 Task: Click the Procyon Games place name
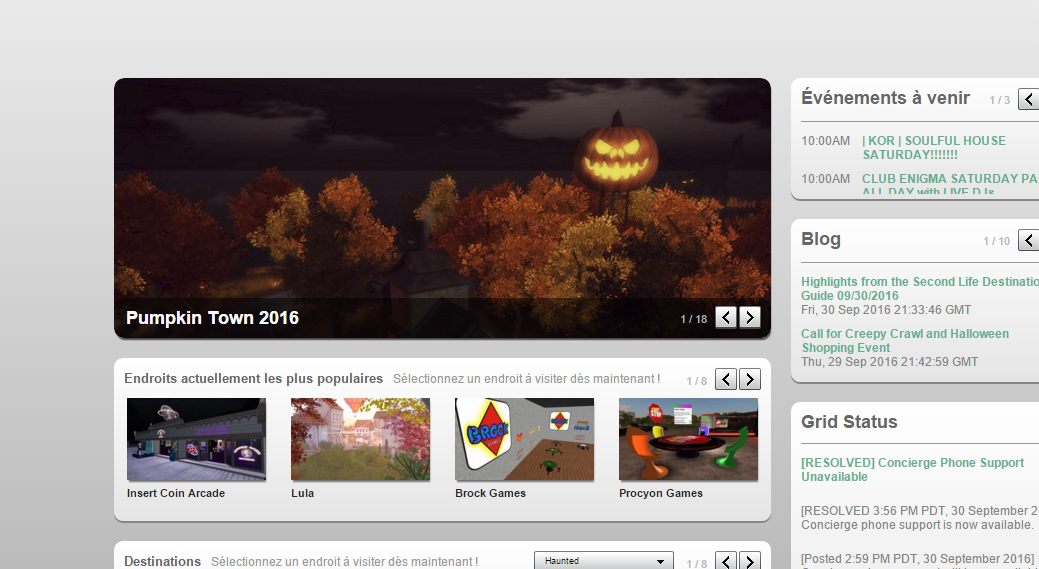click(661, 493)
